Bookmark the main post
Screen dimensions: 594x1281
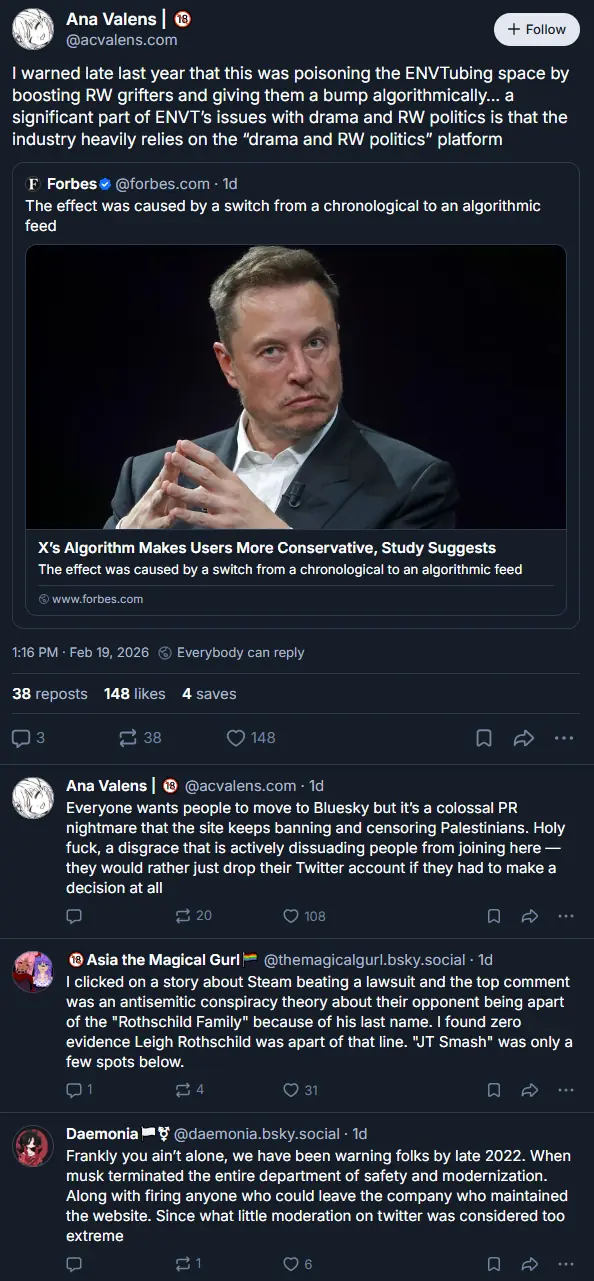pyautogui.click(x=484, y=738)
